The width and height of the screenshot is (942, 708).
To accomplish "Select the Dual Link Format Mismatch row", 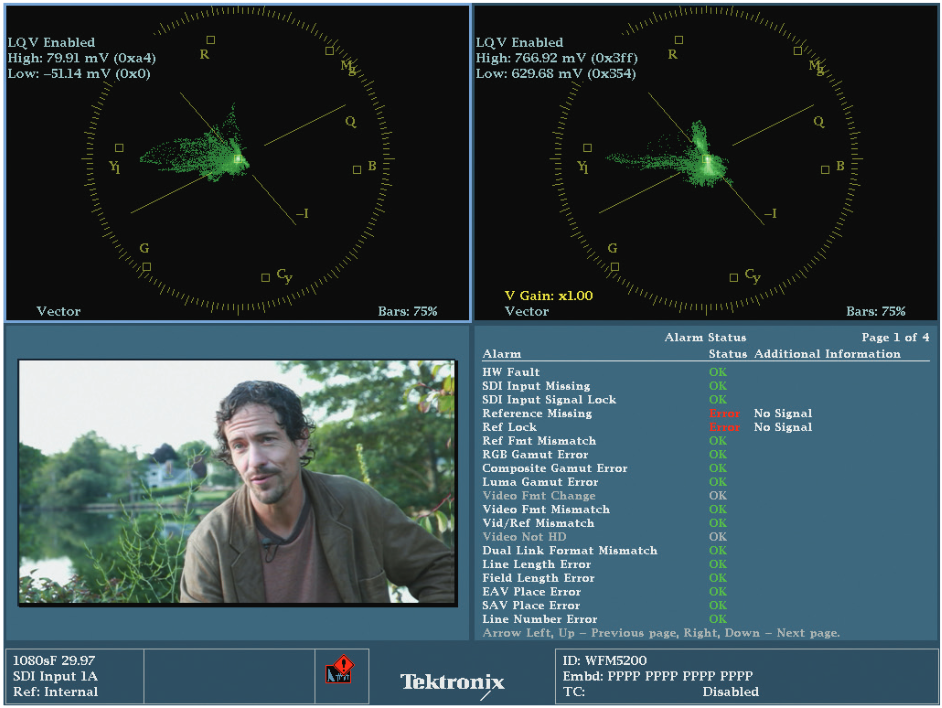I will [706, 551].
